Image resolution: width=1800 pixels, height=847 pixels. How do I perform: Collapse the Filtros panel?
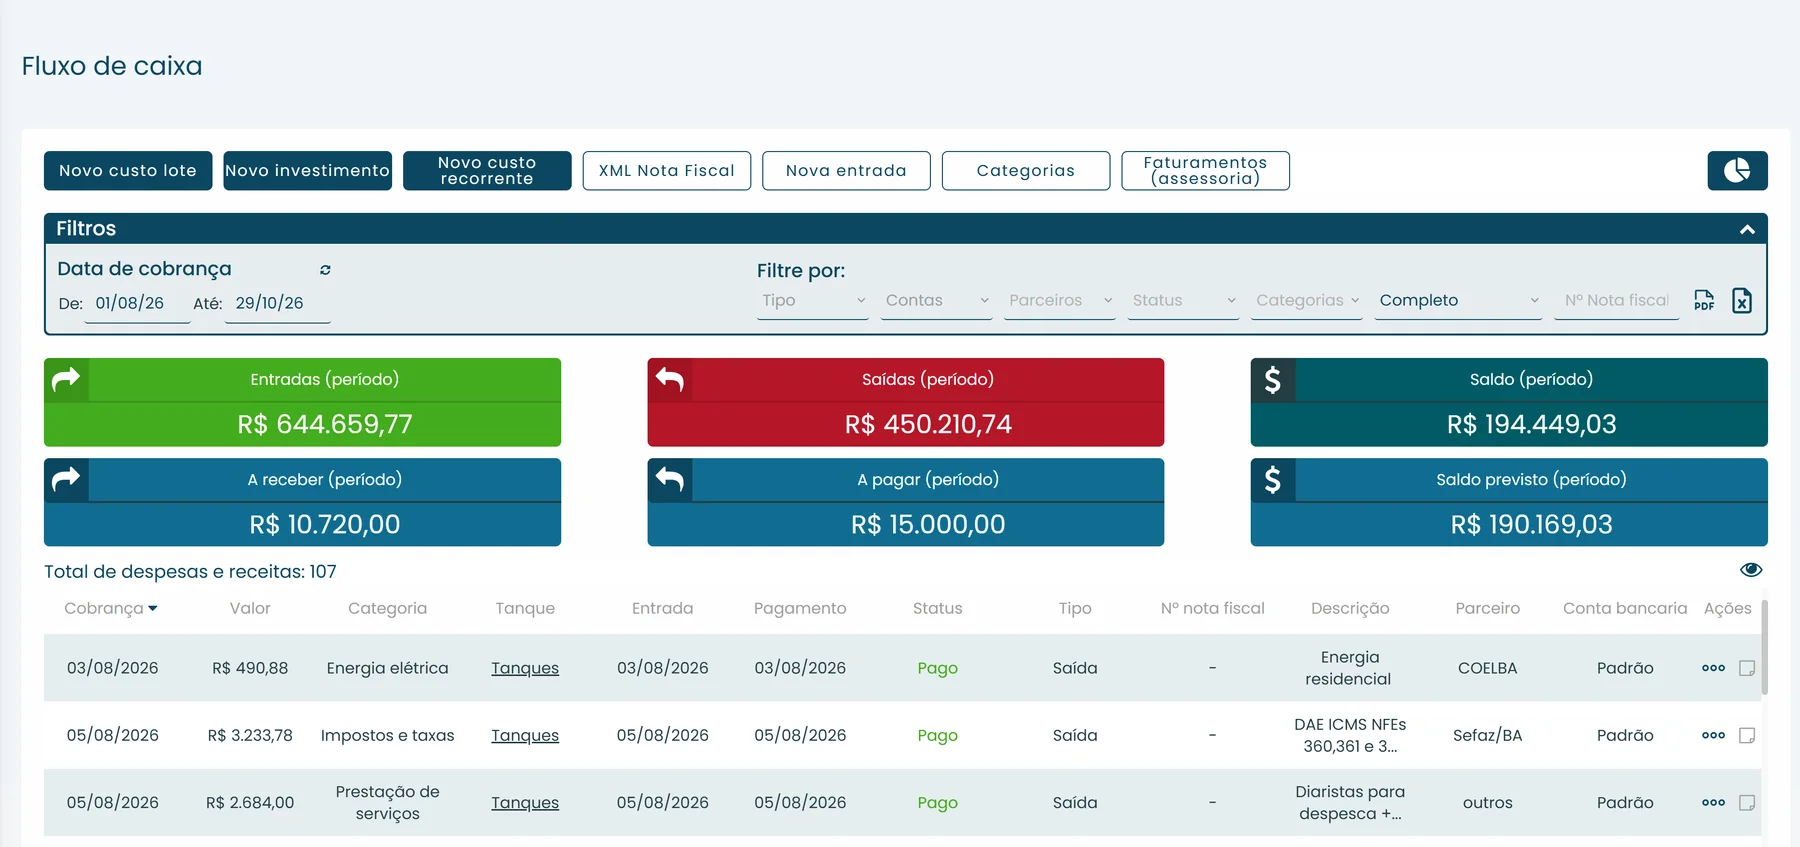1747,229
